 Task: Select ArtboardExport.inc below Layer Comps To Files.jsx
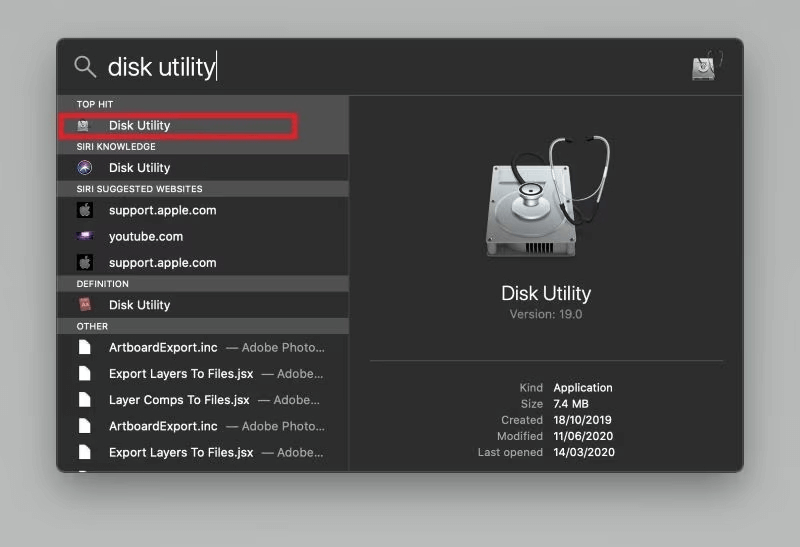coord(163,426)
